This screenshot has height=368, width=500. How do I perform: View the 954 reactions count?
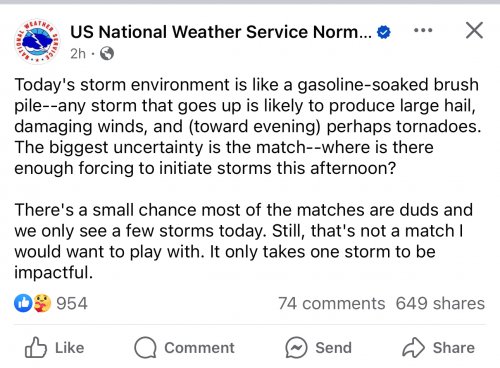tap(72, 304)
